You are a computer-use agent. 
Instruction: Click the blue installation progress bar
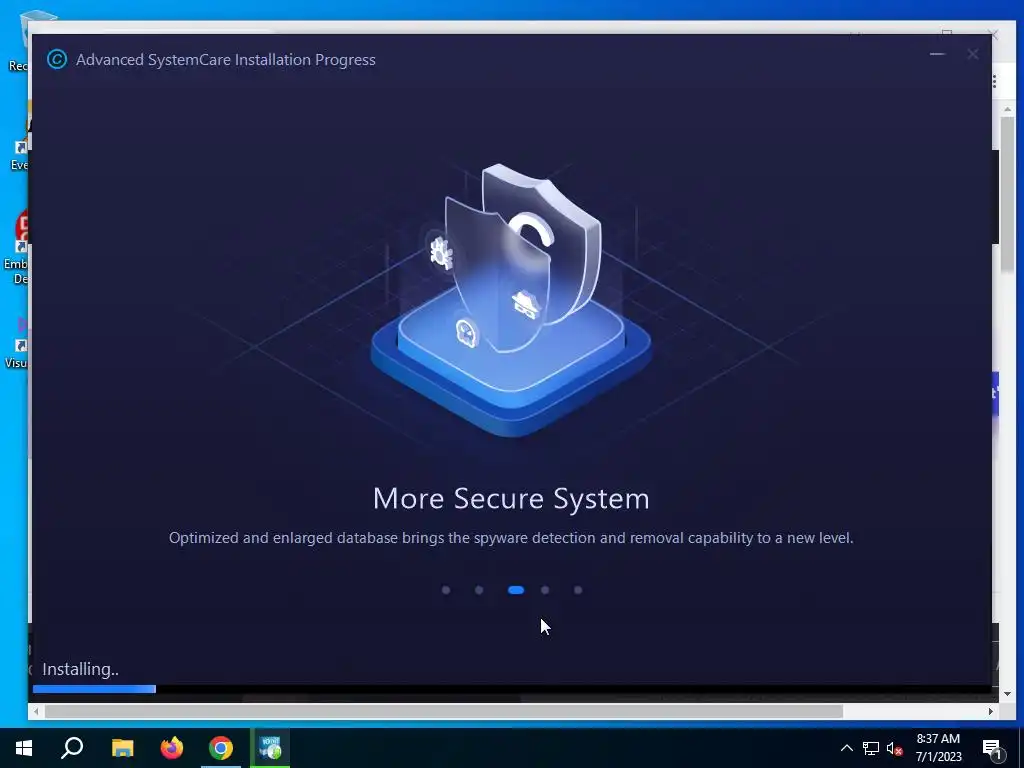pos(94,689)
